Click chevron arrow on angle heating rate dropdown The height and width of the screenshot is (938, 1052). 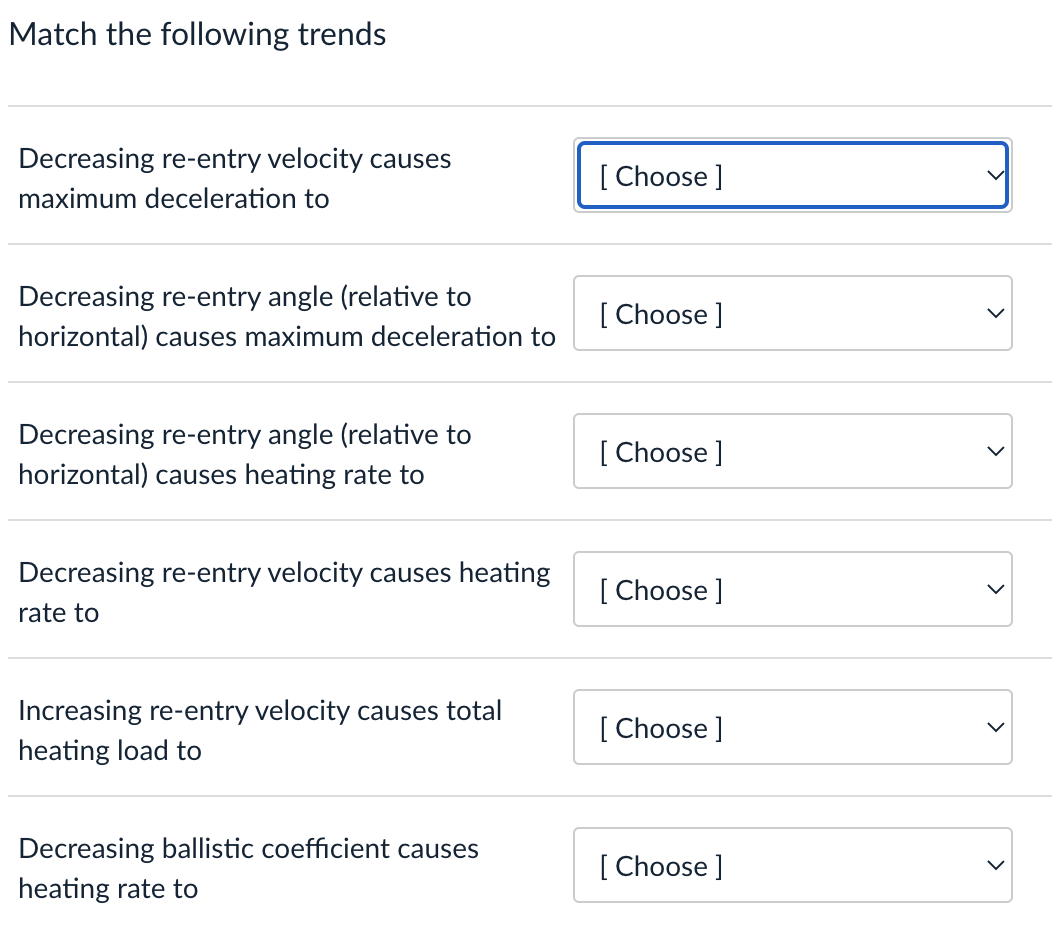point(993,452)
